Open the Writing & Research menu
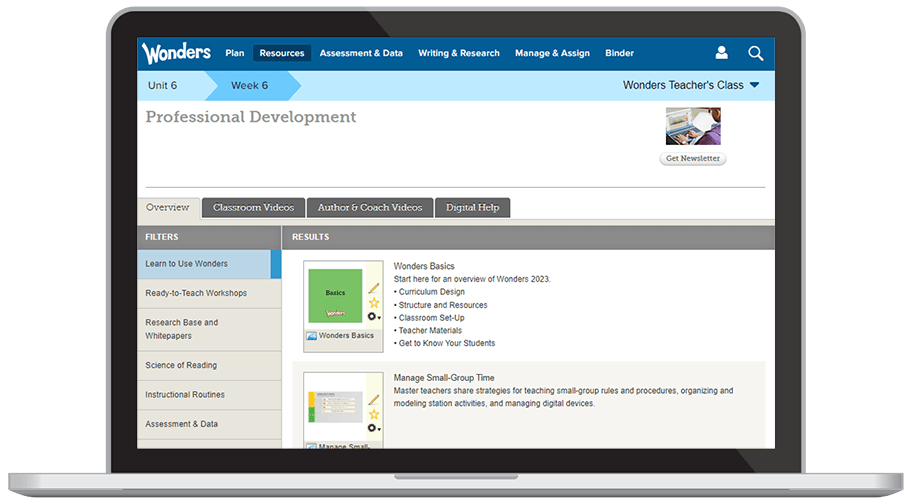 458,53
